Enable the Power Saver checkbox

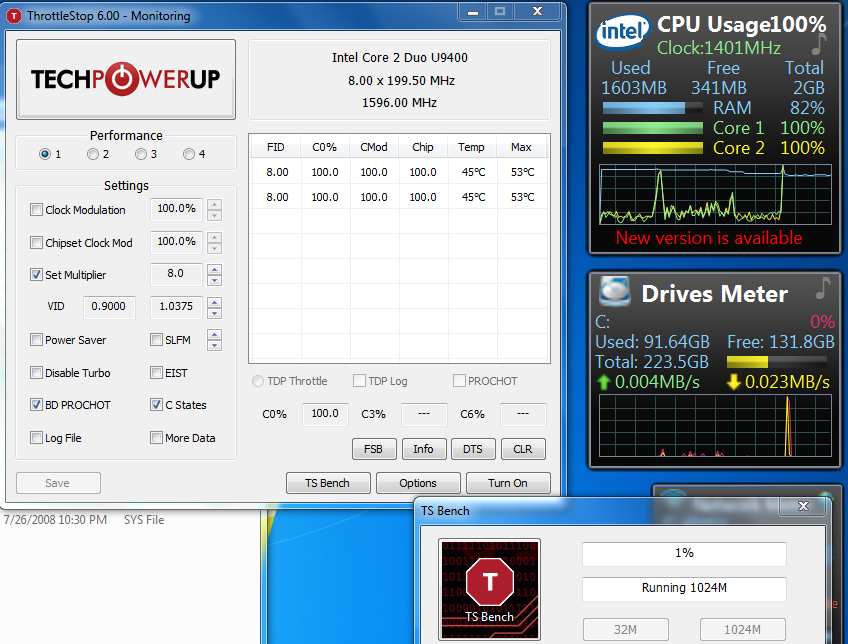pos(36,340)
